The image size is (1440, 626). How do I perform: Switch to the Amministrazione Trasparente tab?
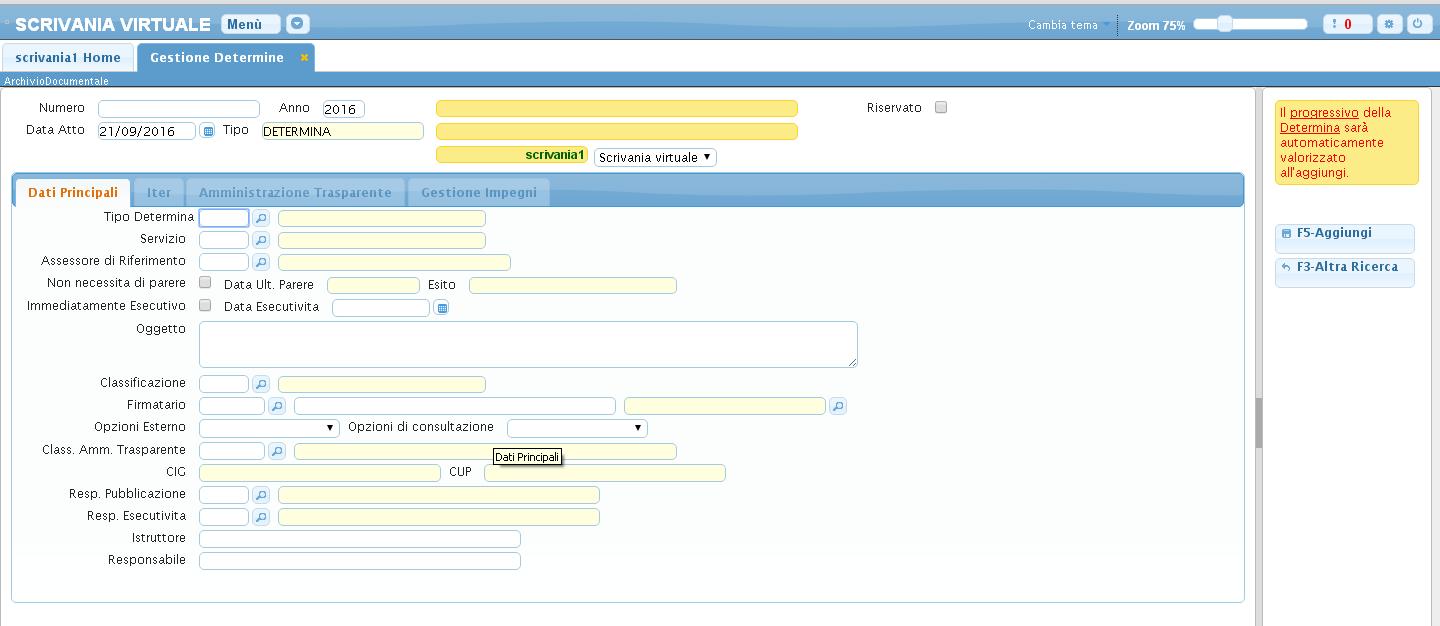point(295,192)
